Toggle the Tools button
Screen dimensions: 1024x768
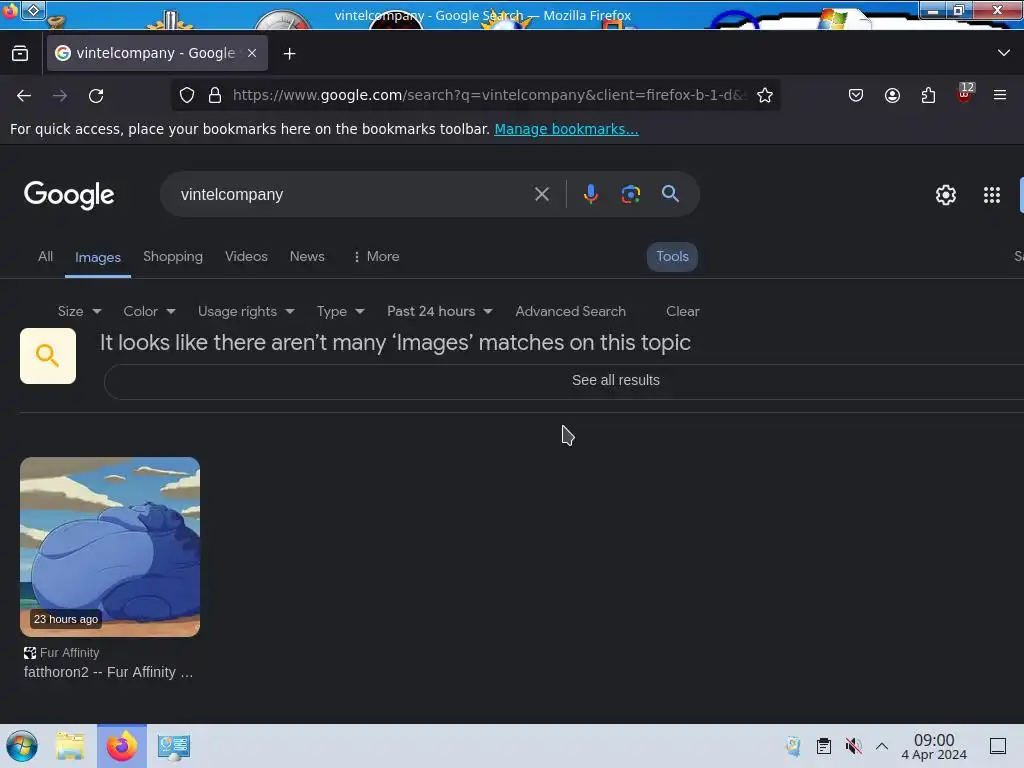pos(672,257)
